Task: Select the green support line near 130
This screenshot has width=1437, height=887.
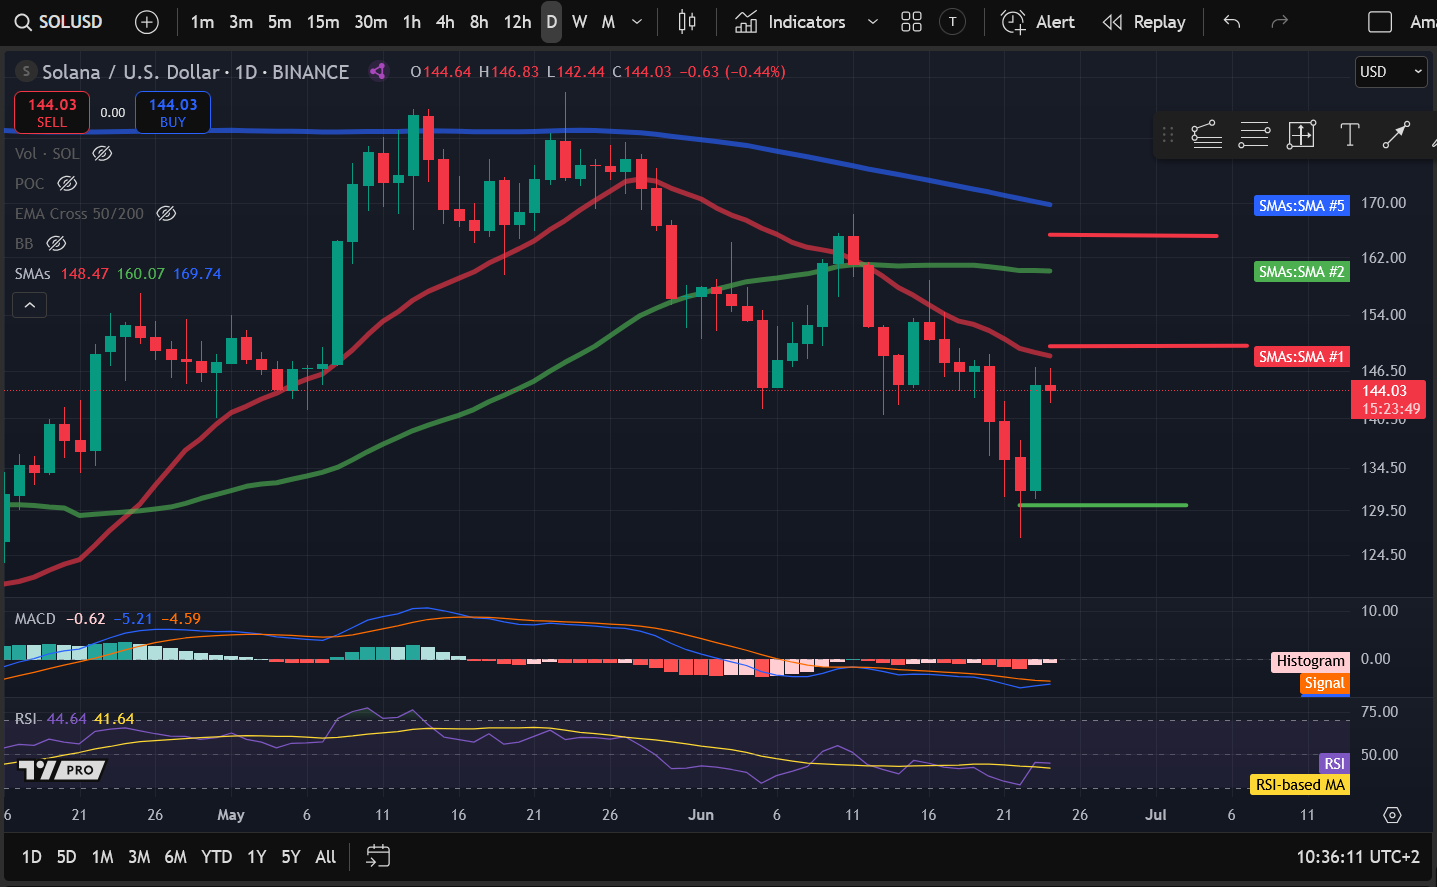Action: point(1103,505)
